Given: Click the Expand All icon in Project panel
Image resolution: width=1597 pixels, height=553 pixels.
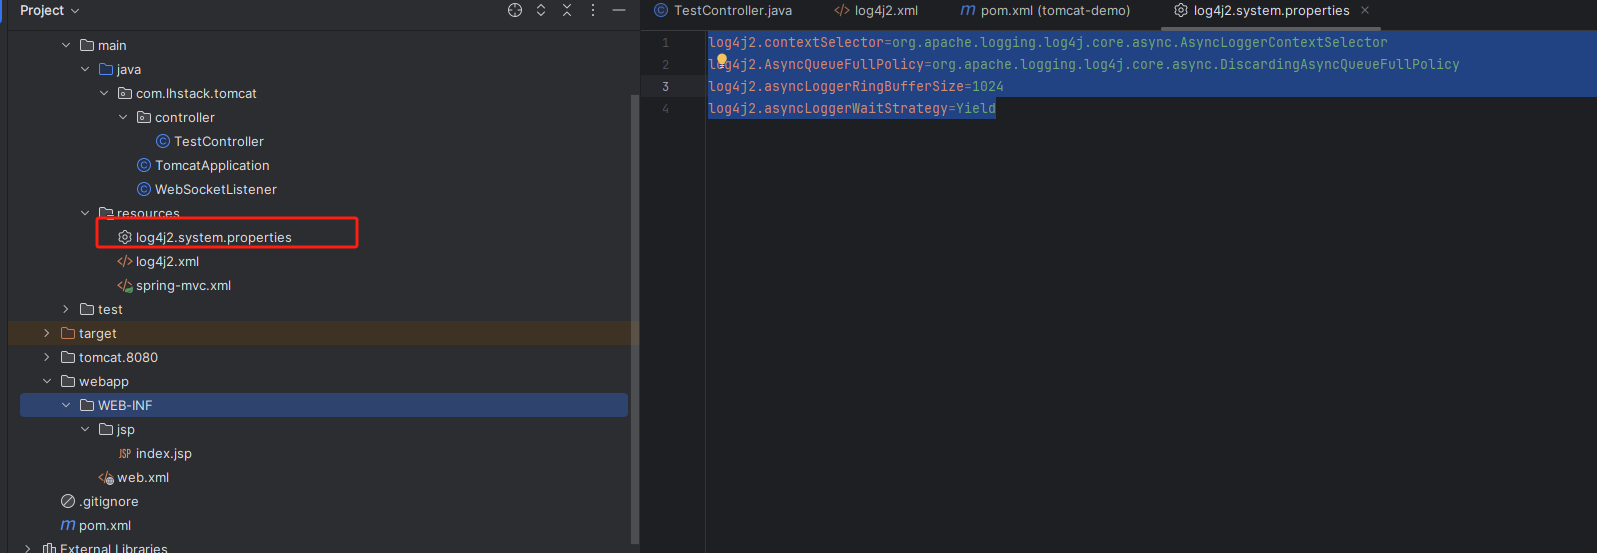Looking at the screenshot, I should click(x=541, y=10).
